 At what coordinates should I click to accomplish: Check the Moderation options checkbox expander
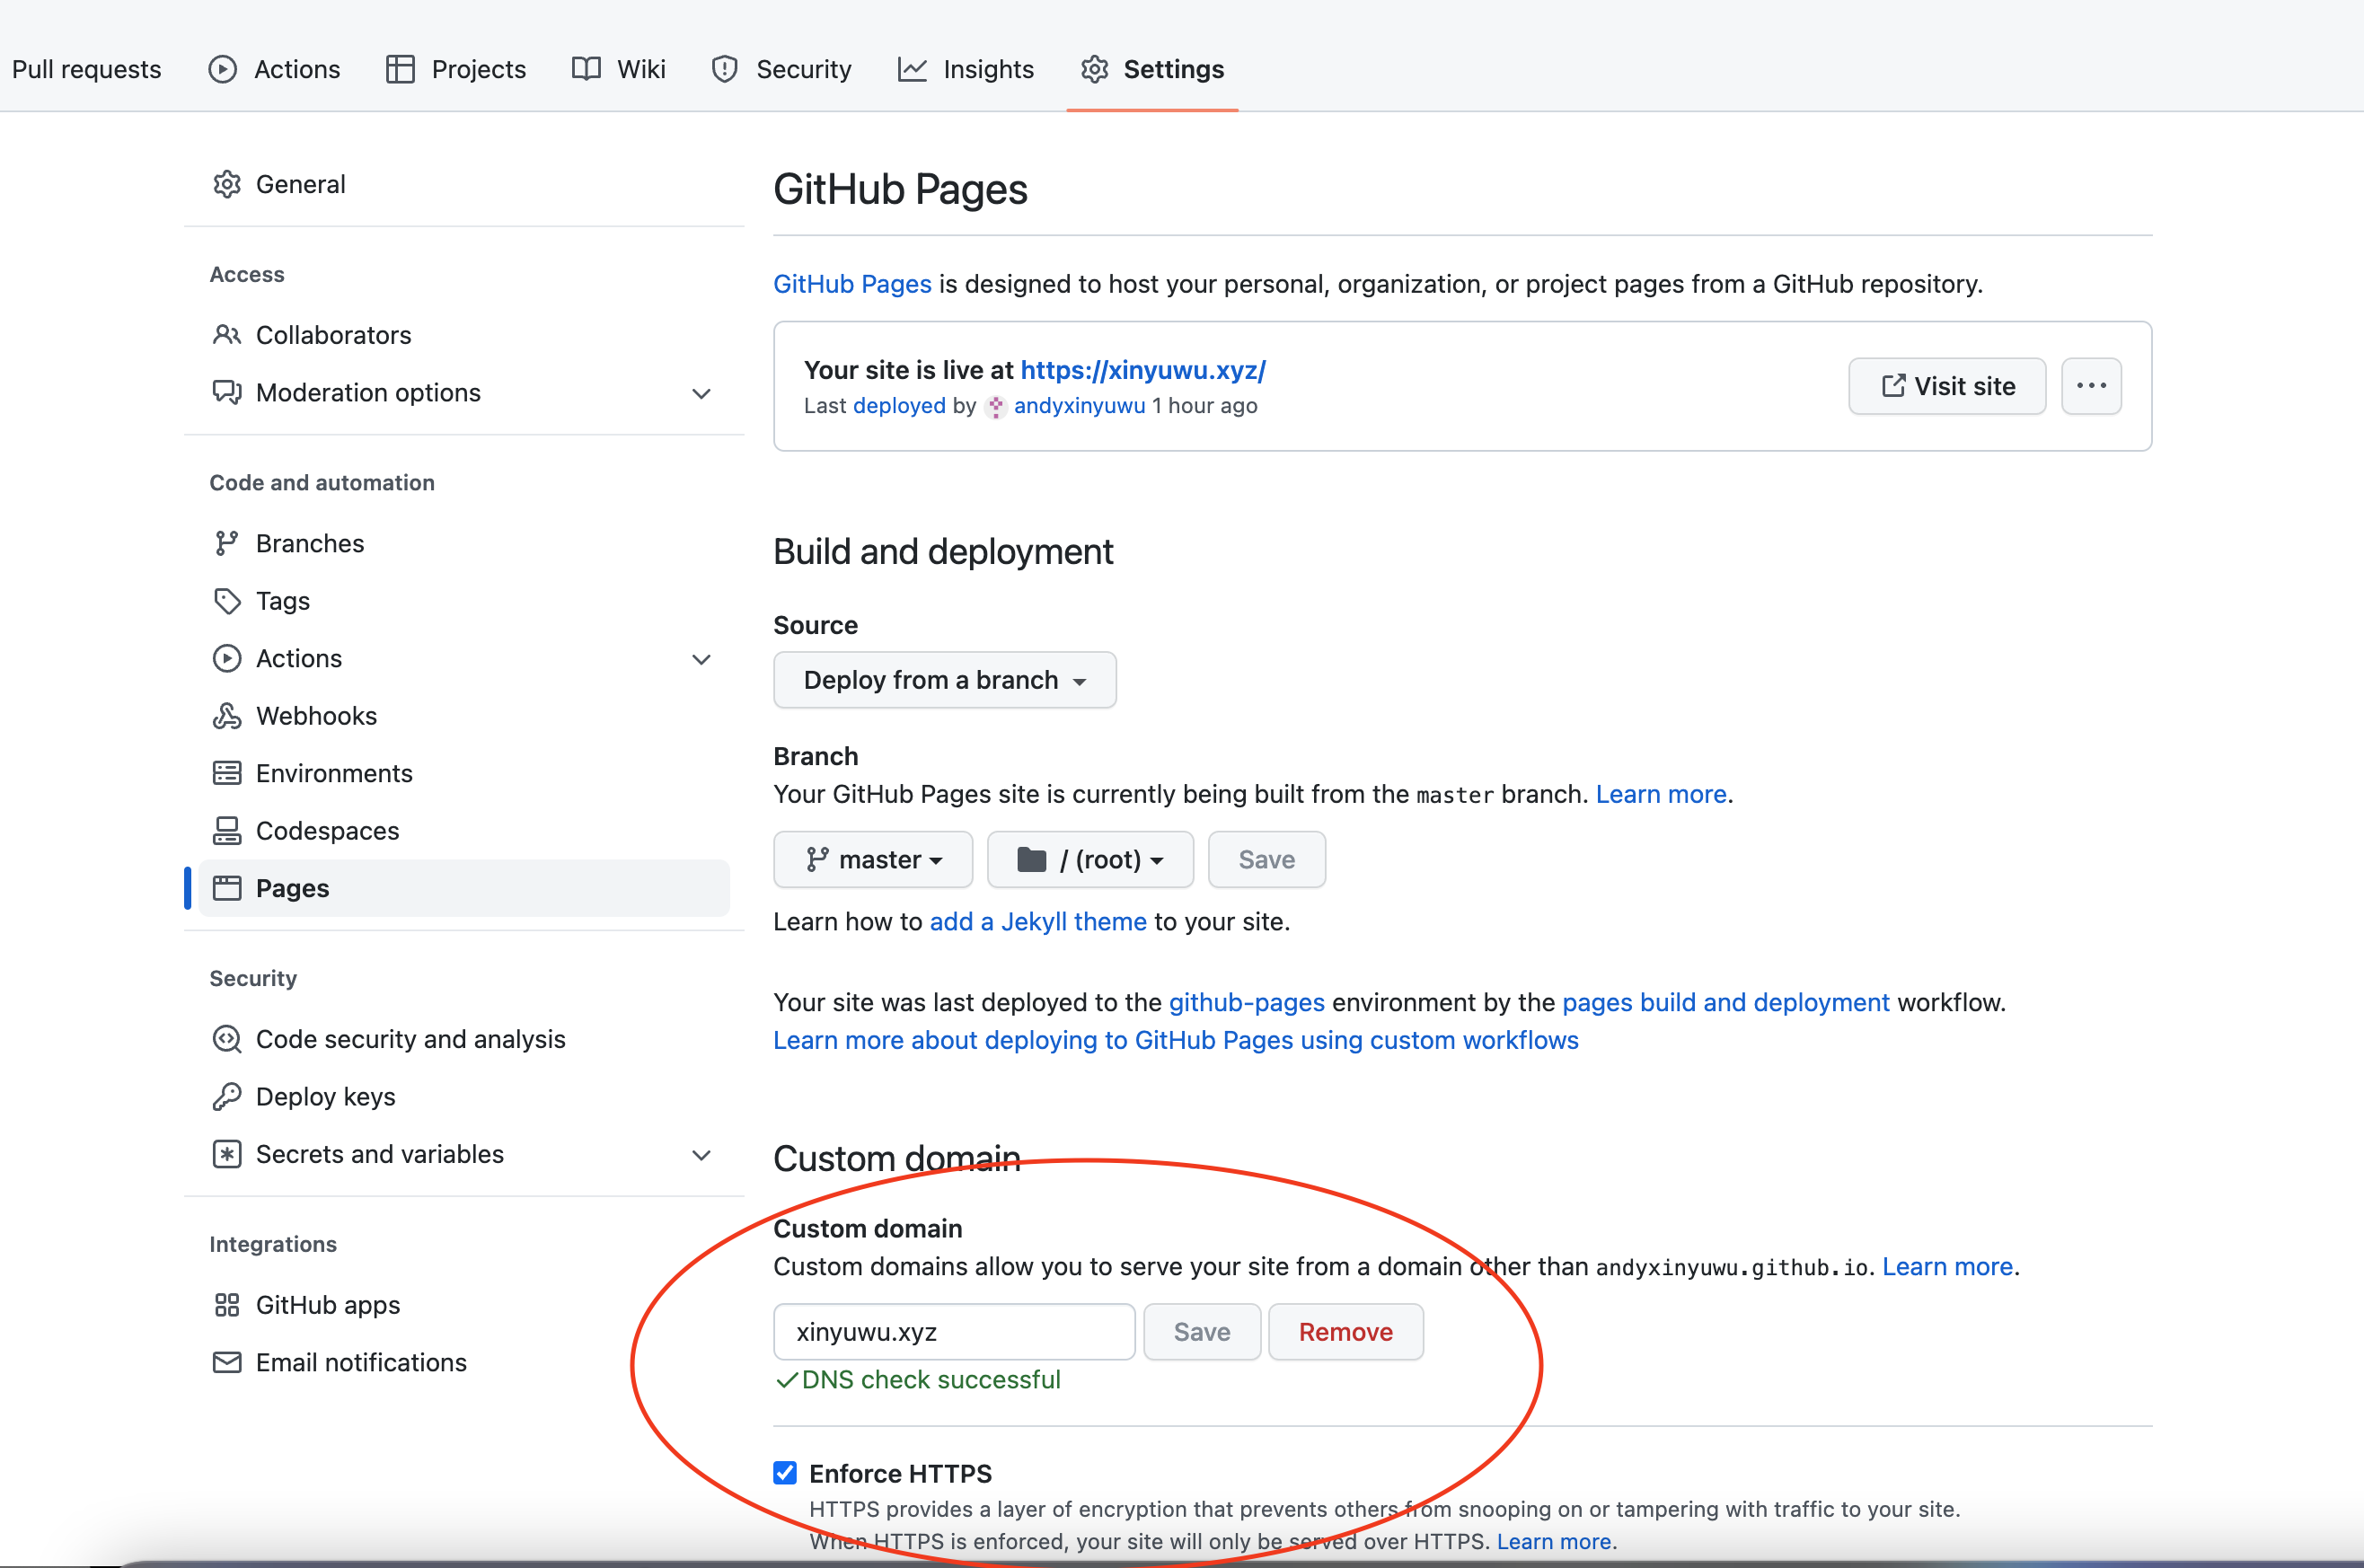pyautogui.click(x=701, y=392)
